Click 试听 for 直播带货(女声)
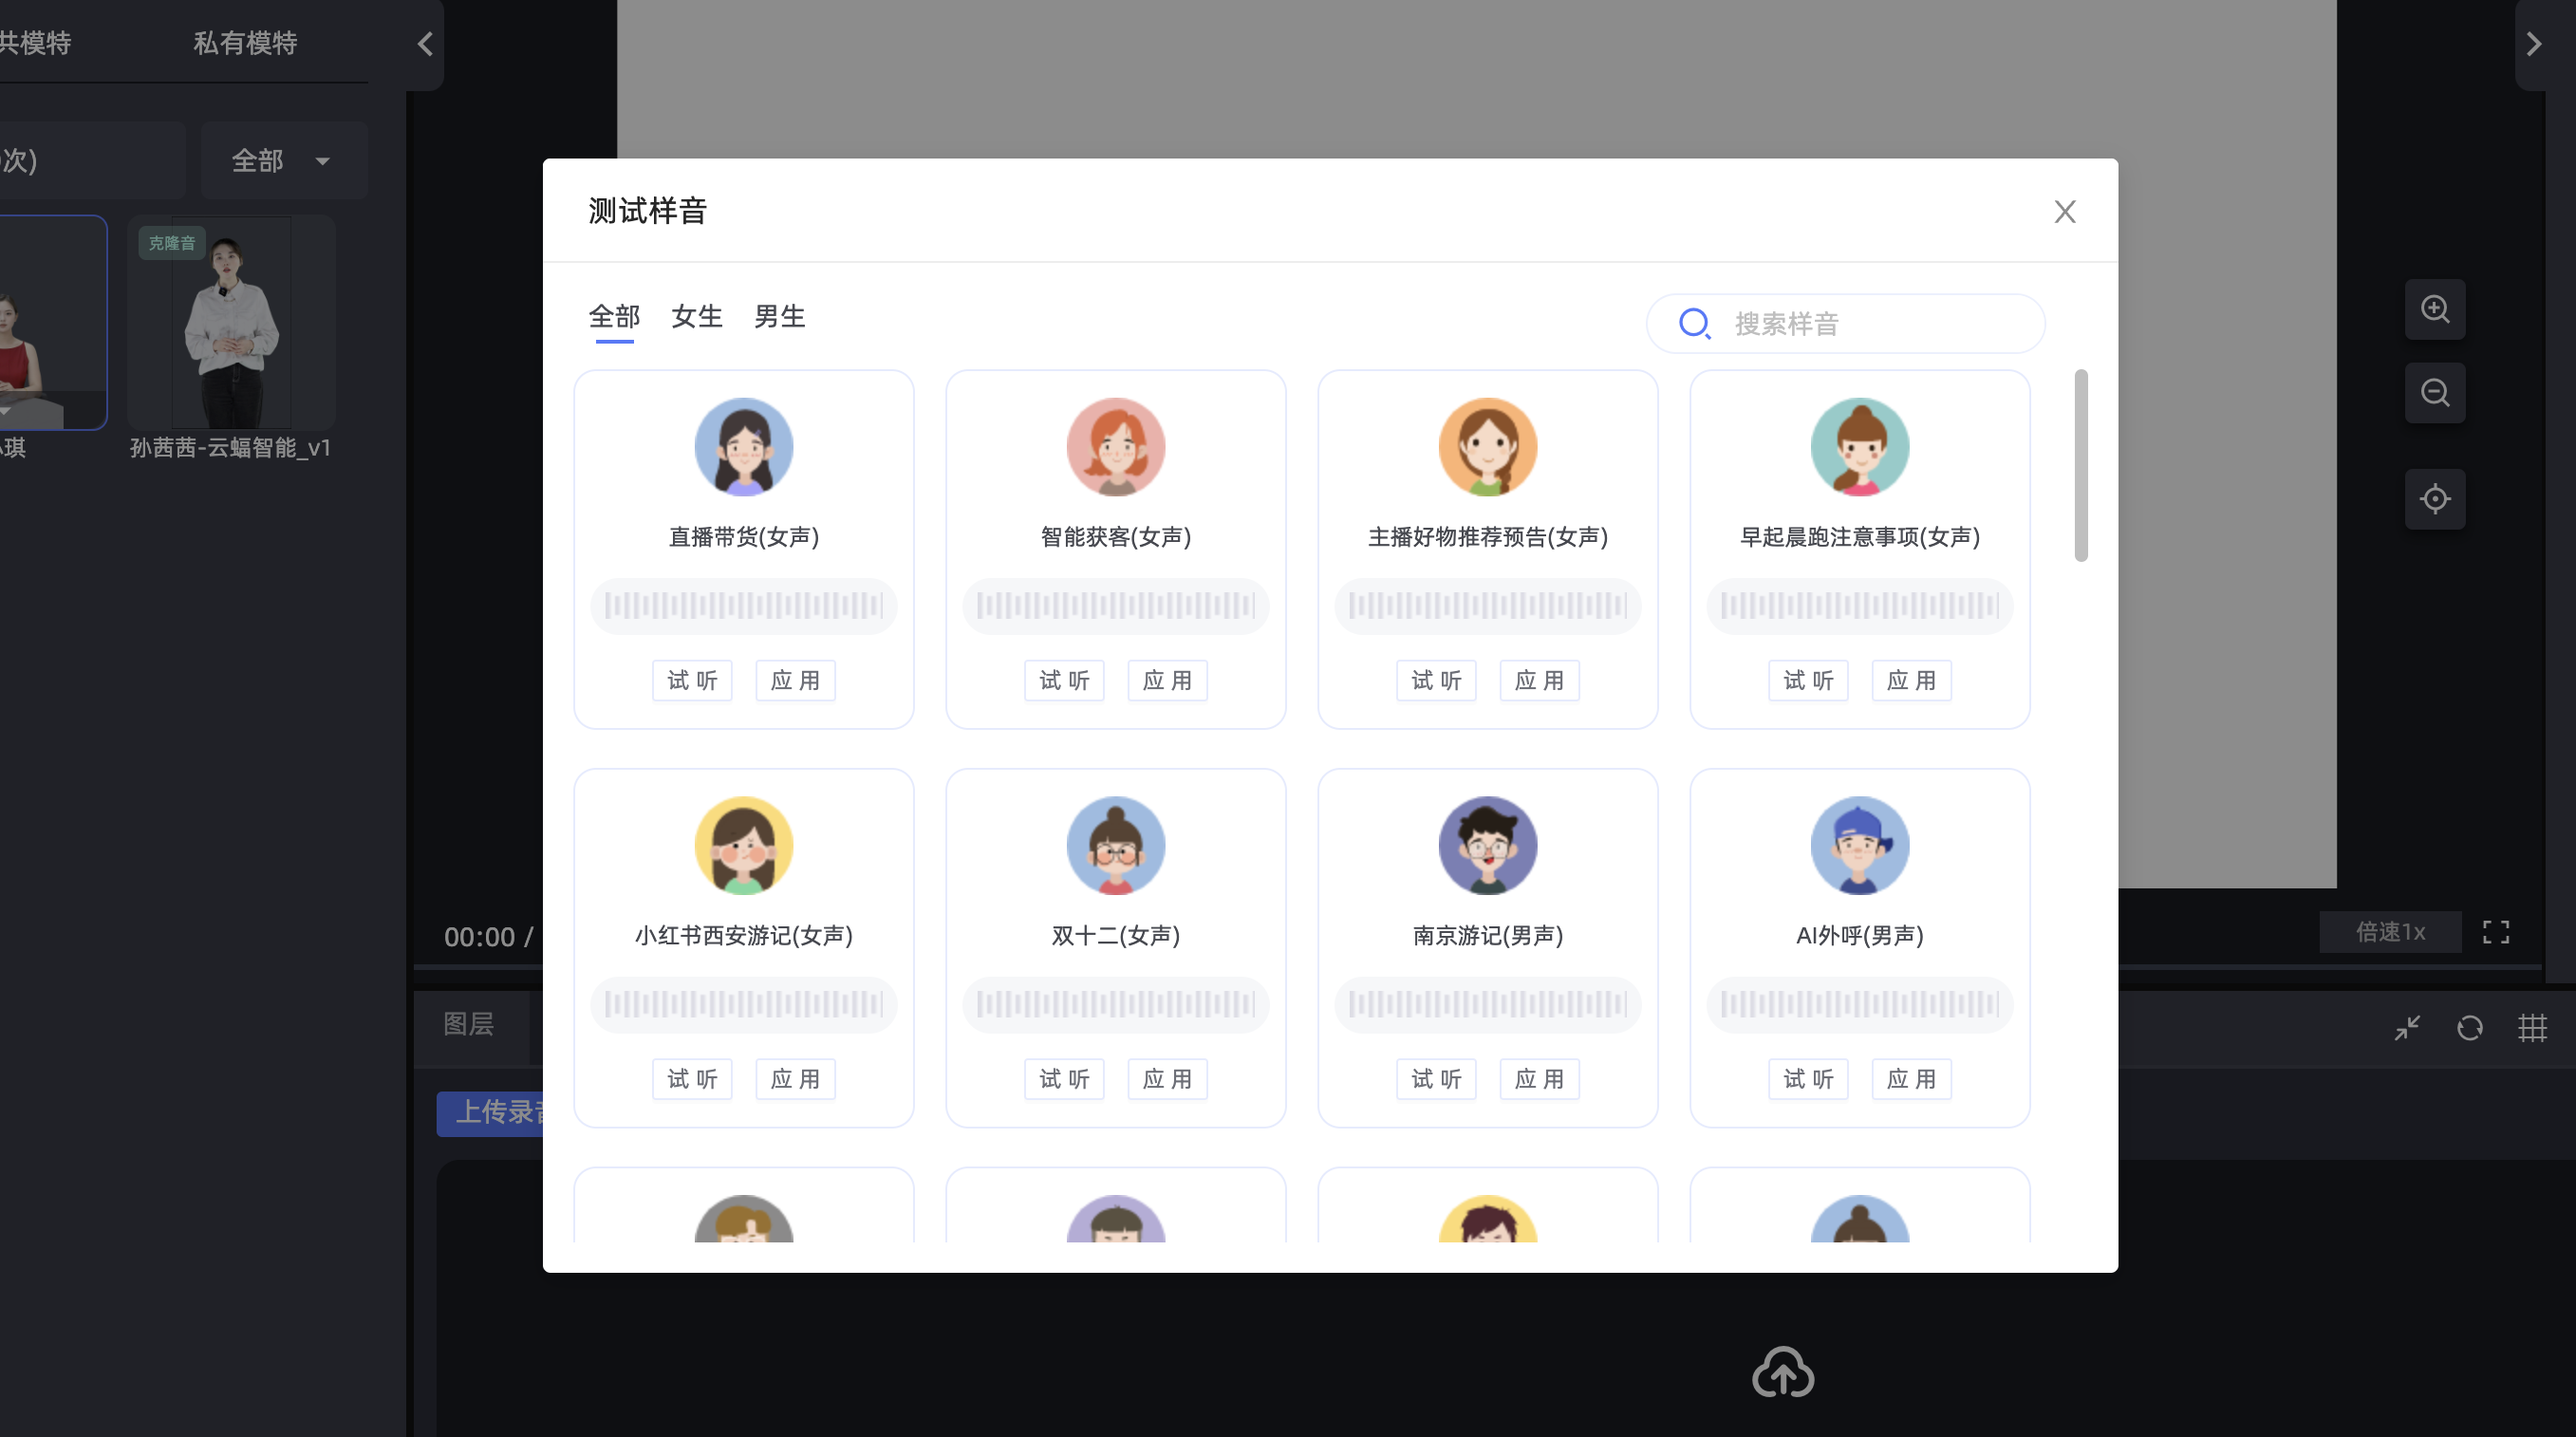Screen dimensions: 2576x1437 pyautogui.click(x=692, y=681)
